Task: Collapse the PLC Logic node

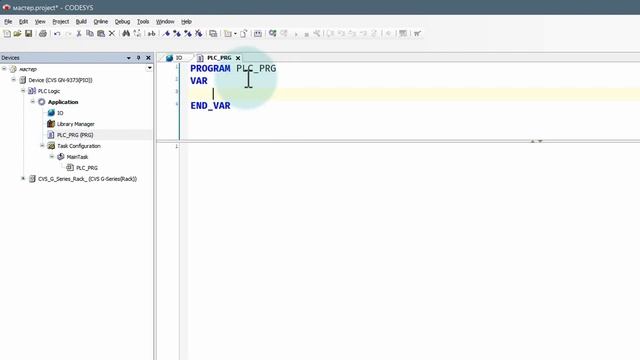Action: (x=23, y=91)
